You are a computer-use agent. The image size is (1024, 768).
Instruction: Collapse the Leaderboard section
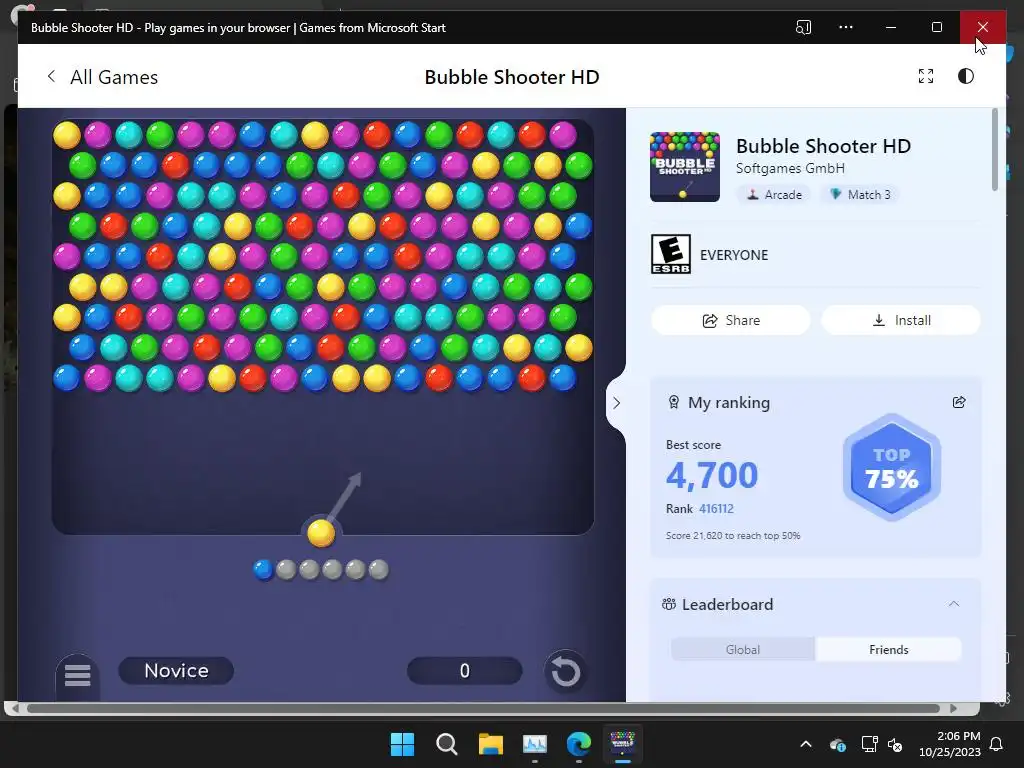(953, 604)
